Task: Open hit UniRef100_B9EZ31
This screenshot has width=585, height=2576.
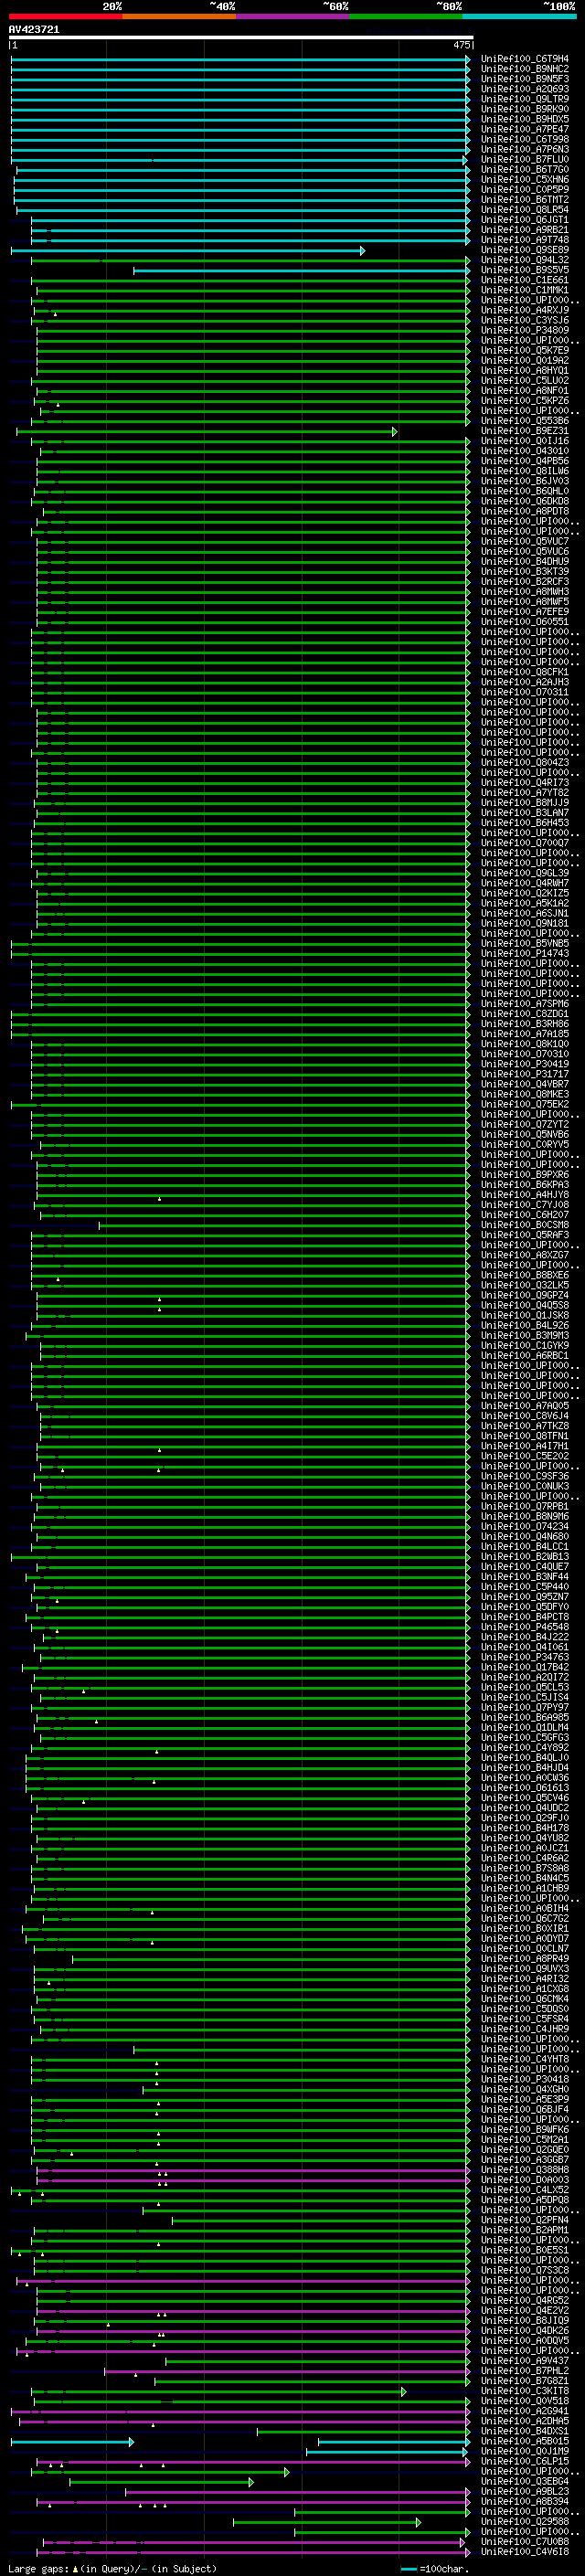Action: (x=525, y=431)
